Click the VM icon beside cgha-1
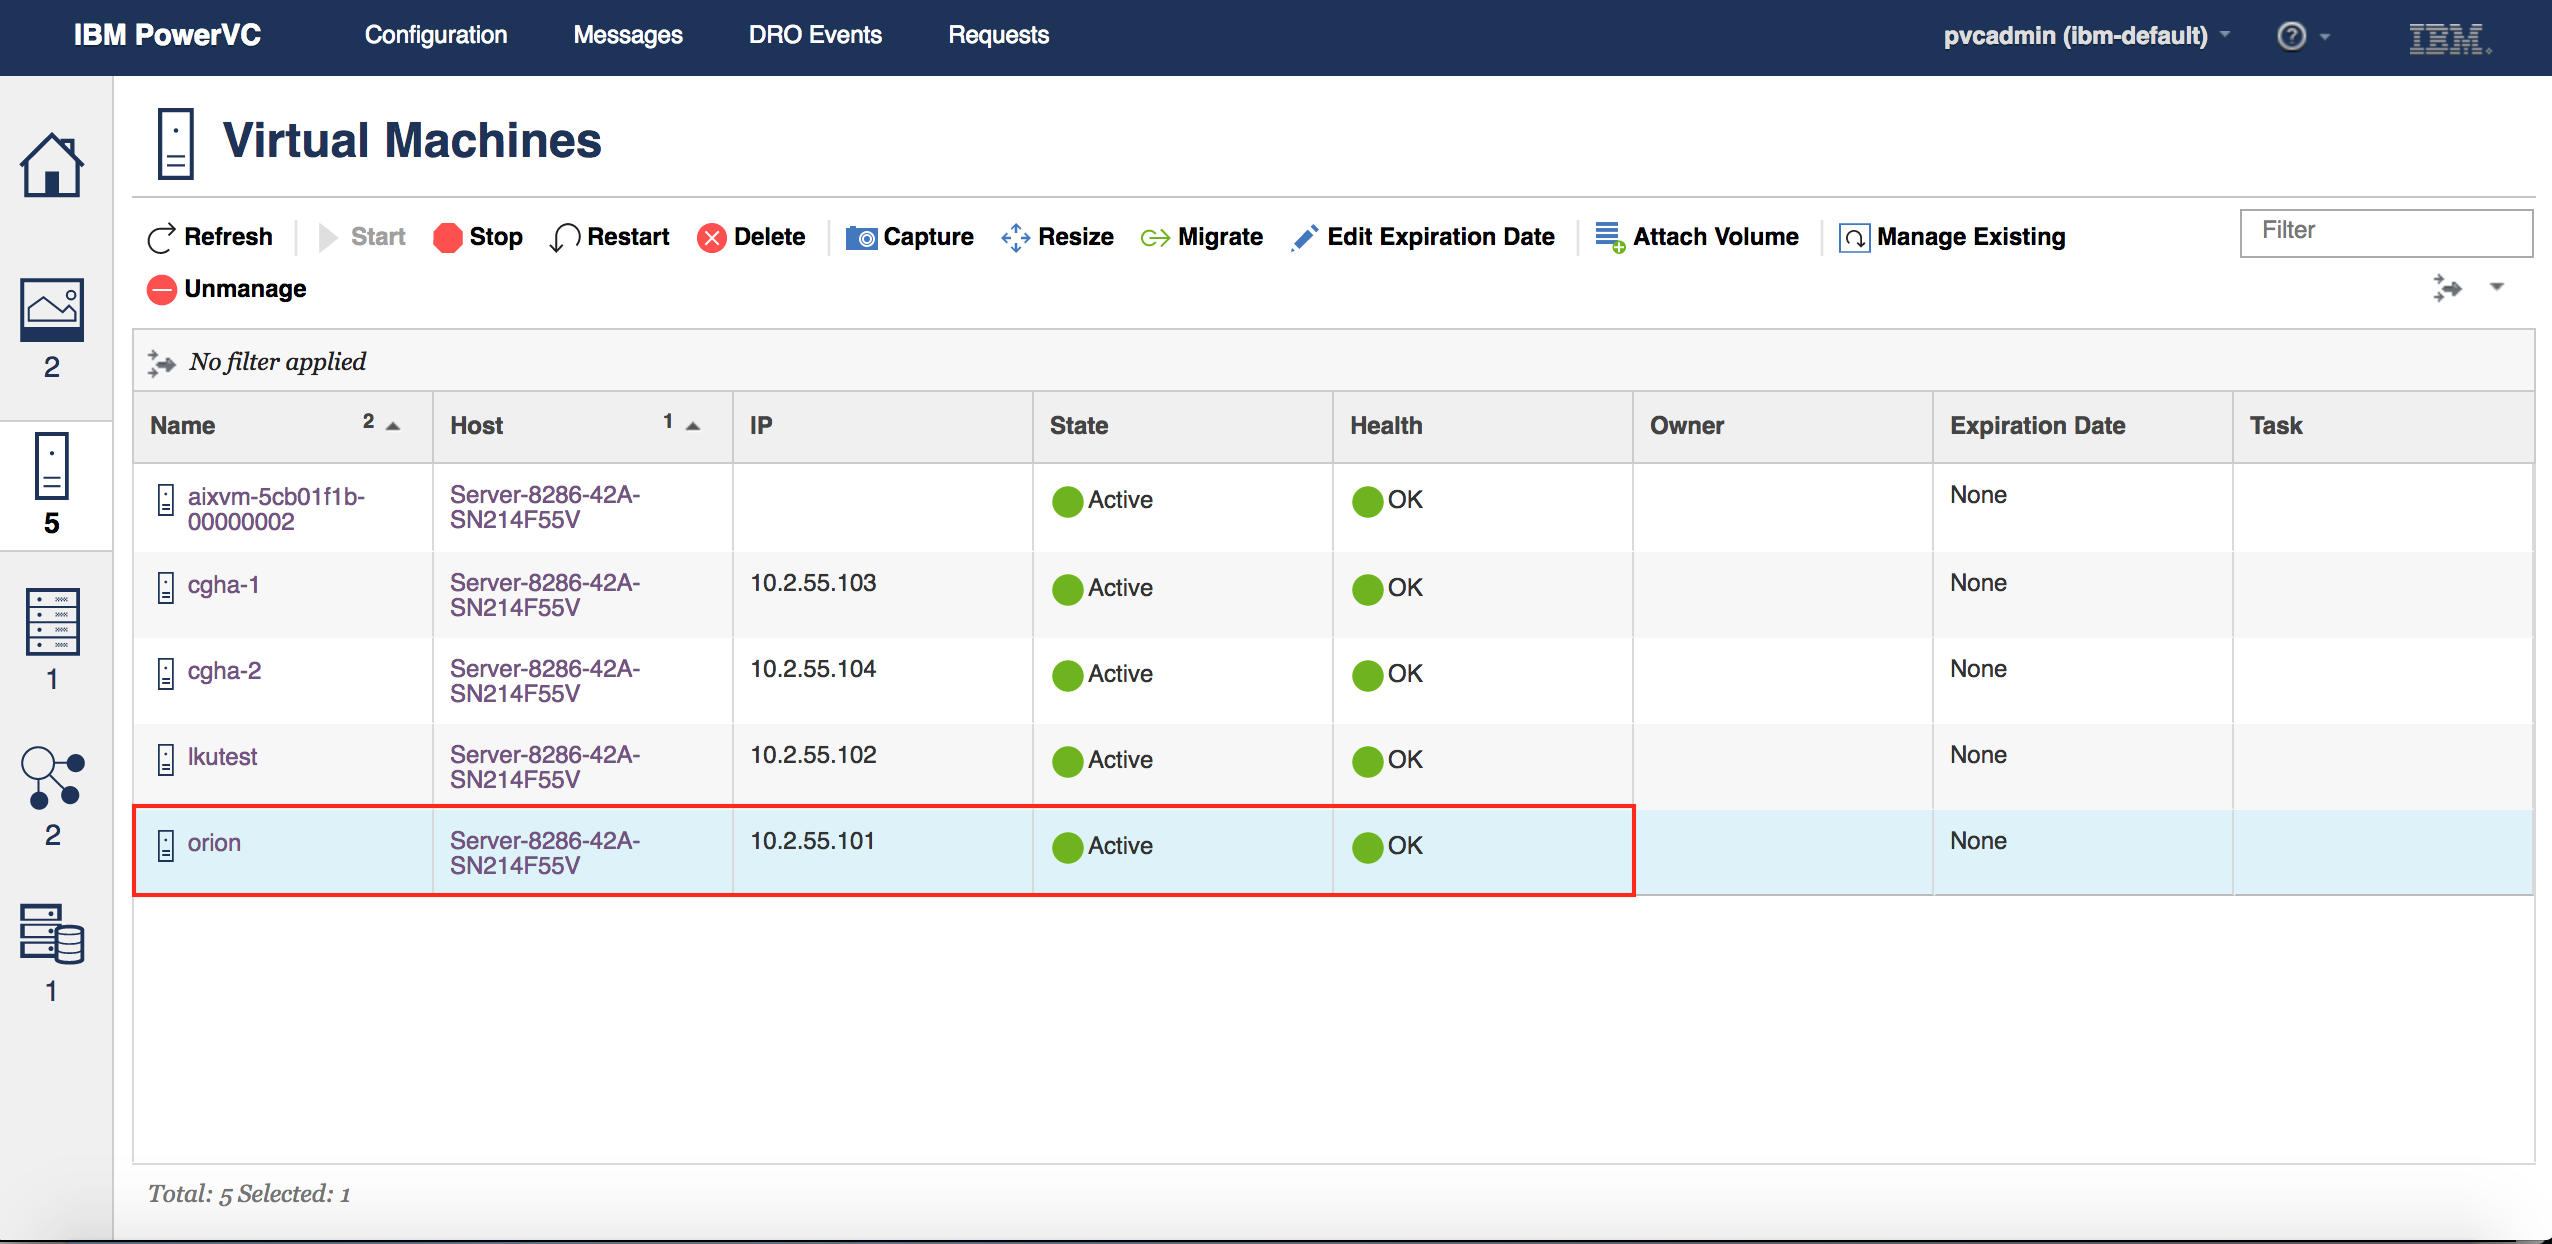This screenshot has height=1244, width=2552. (166, 587)
